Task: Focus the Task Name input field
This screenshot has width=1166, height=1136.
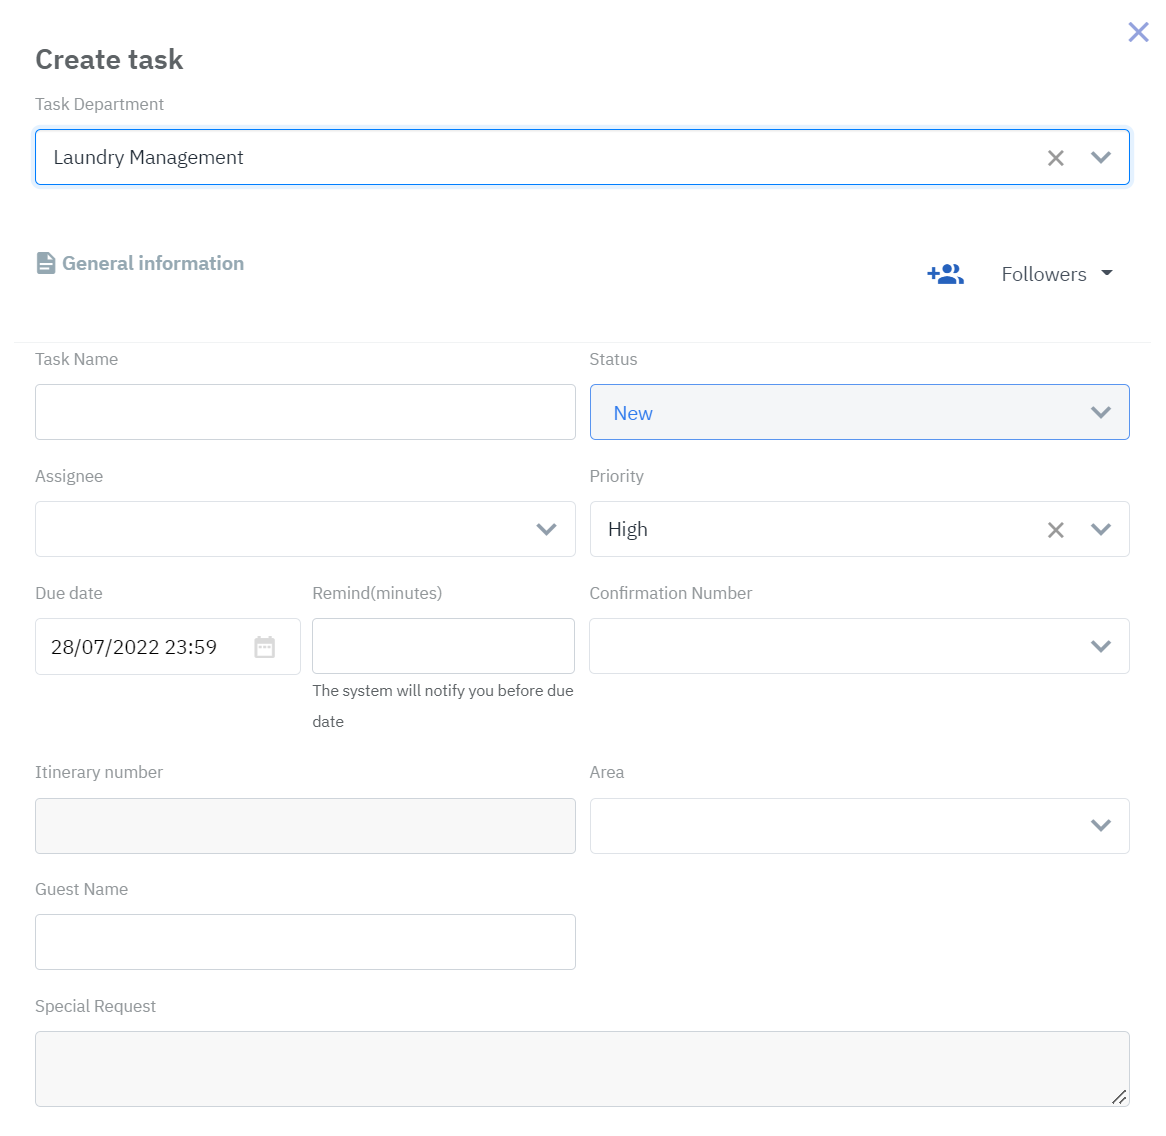Action: 305,412
